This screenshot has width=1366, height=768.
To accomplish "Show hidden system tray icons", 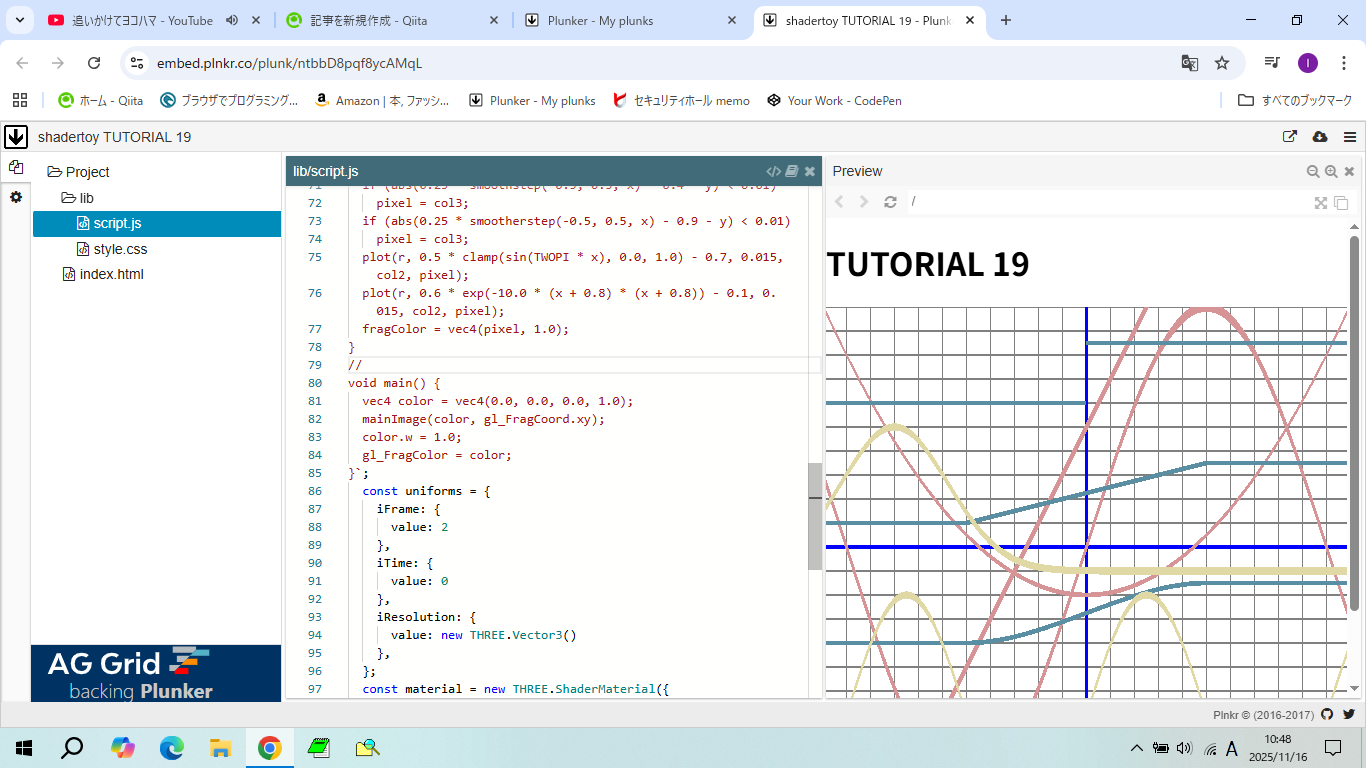I will coord(1137,748).
